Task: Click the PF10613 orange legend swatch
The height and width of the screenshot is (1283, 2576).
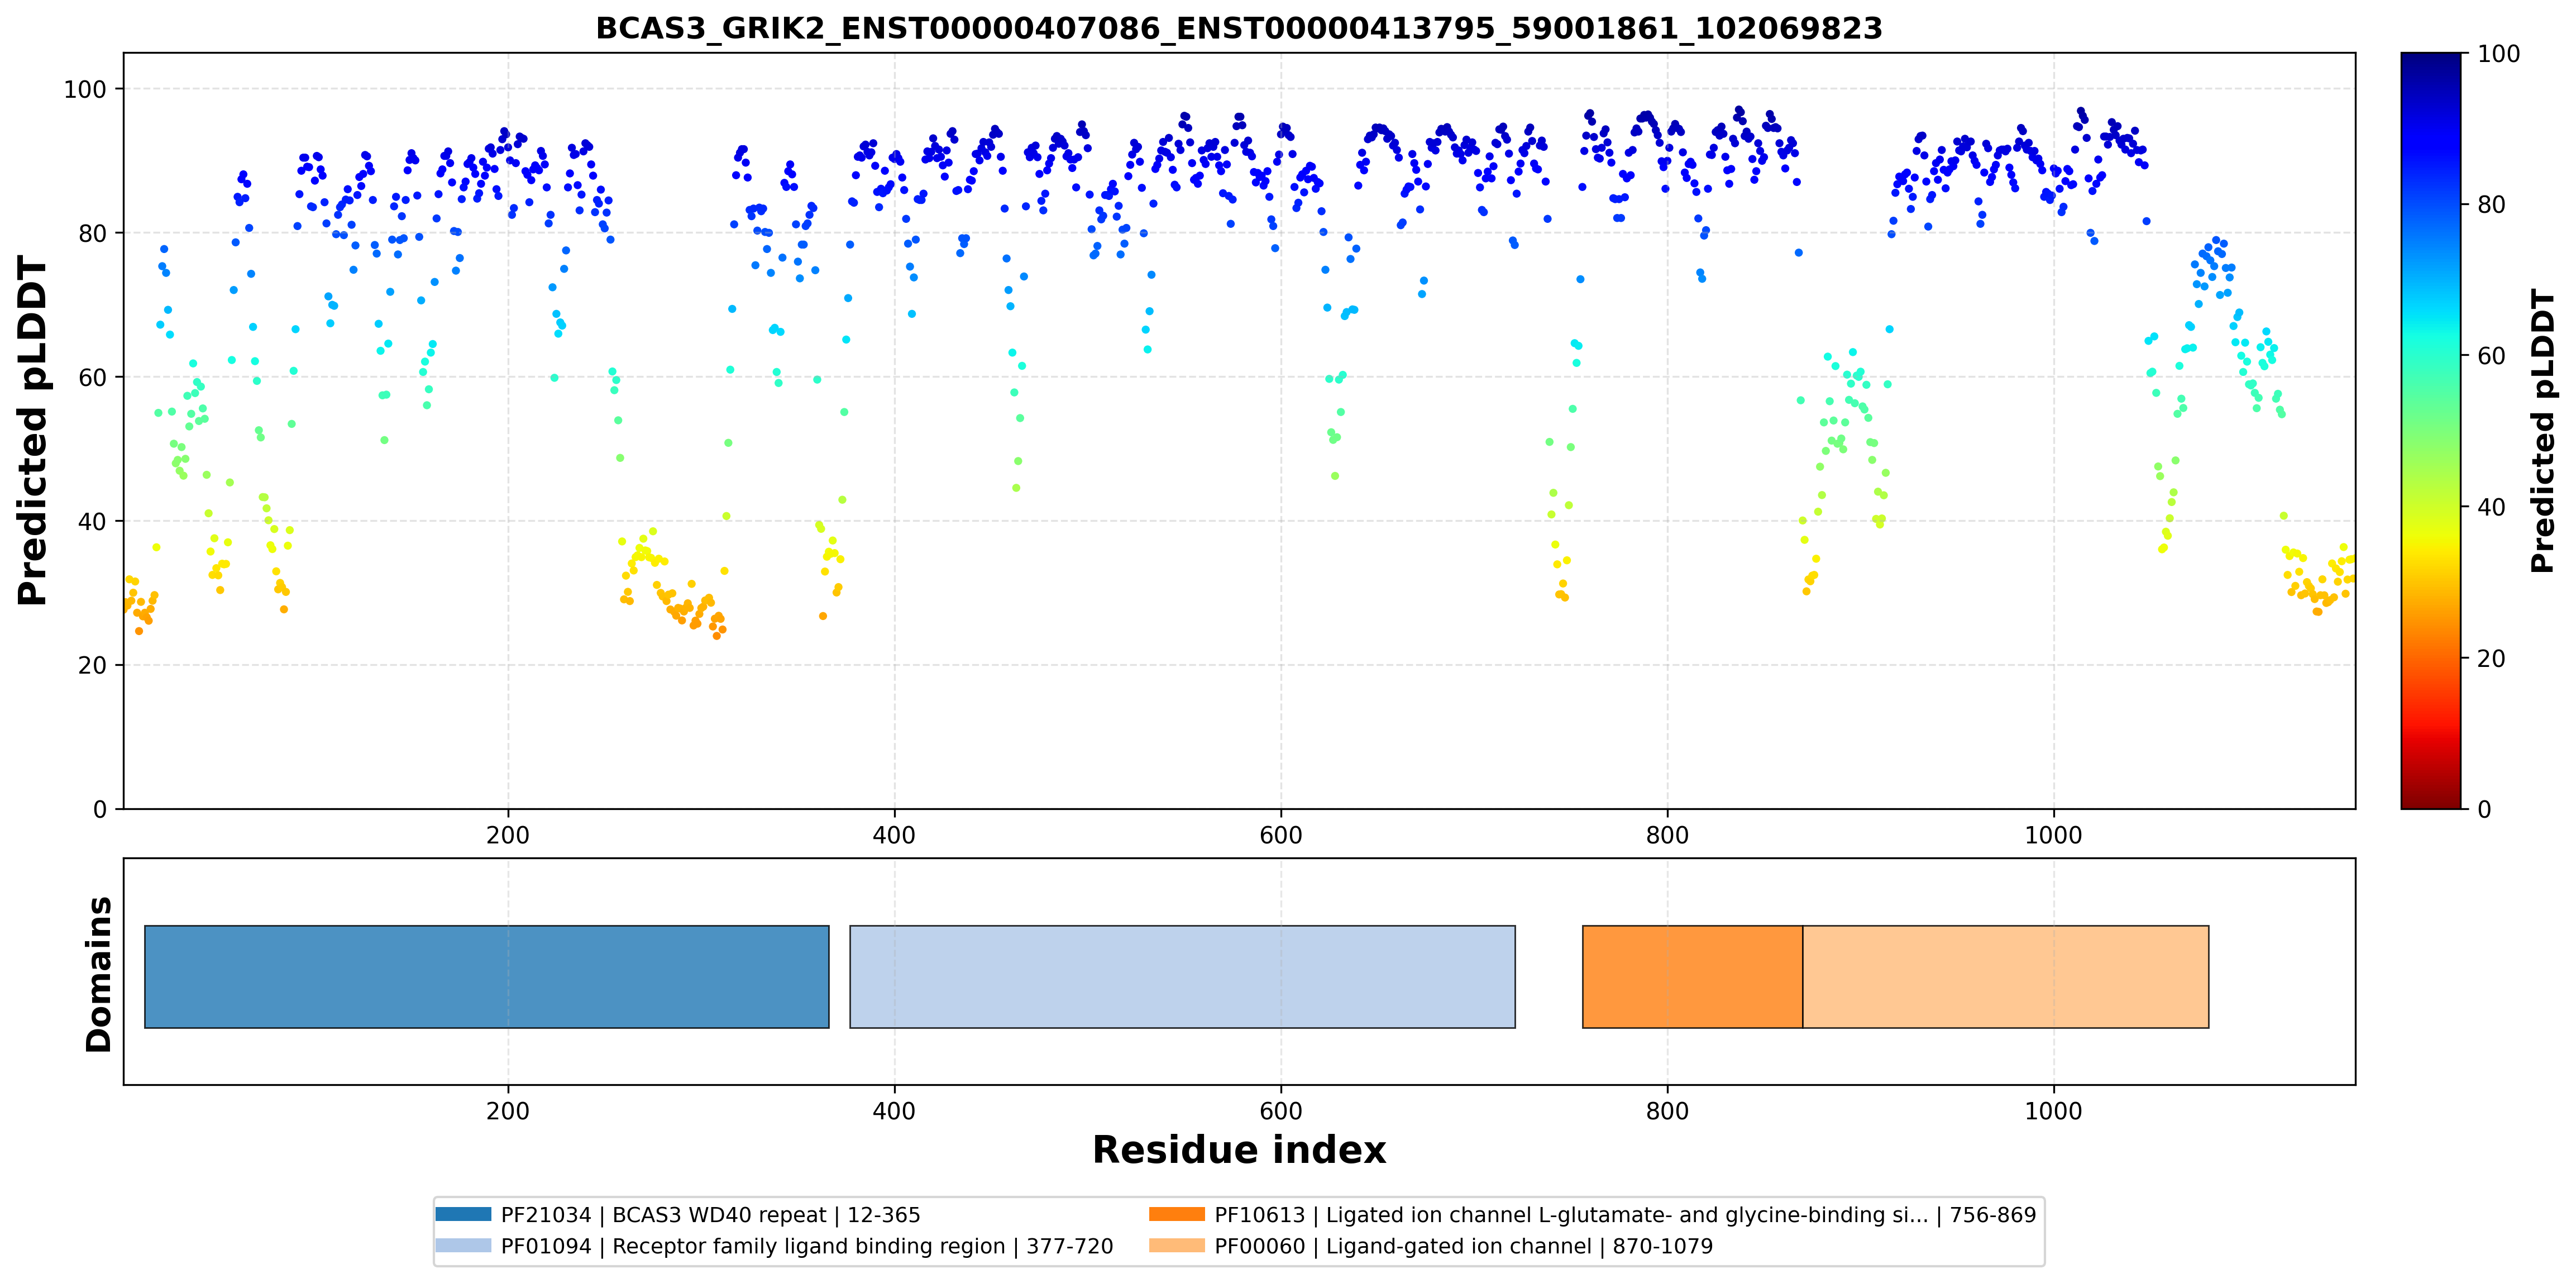Action: tap(1177, 1214)
